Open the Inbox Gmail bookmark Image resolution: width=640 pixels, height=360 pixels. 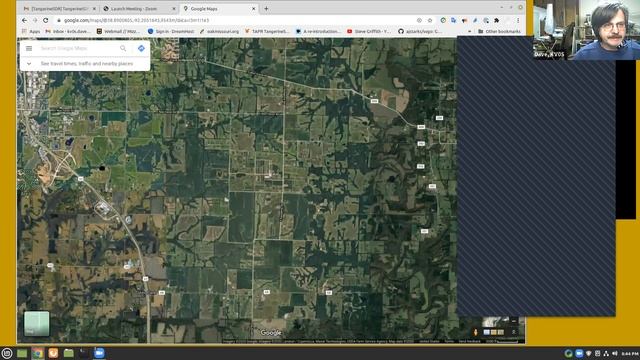tap(68, 31)
